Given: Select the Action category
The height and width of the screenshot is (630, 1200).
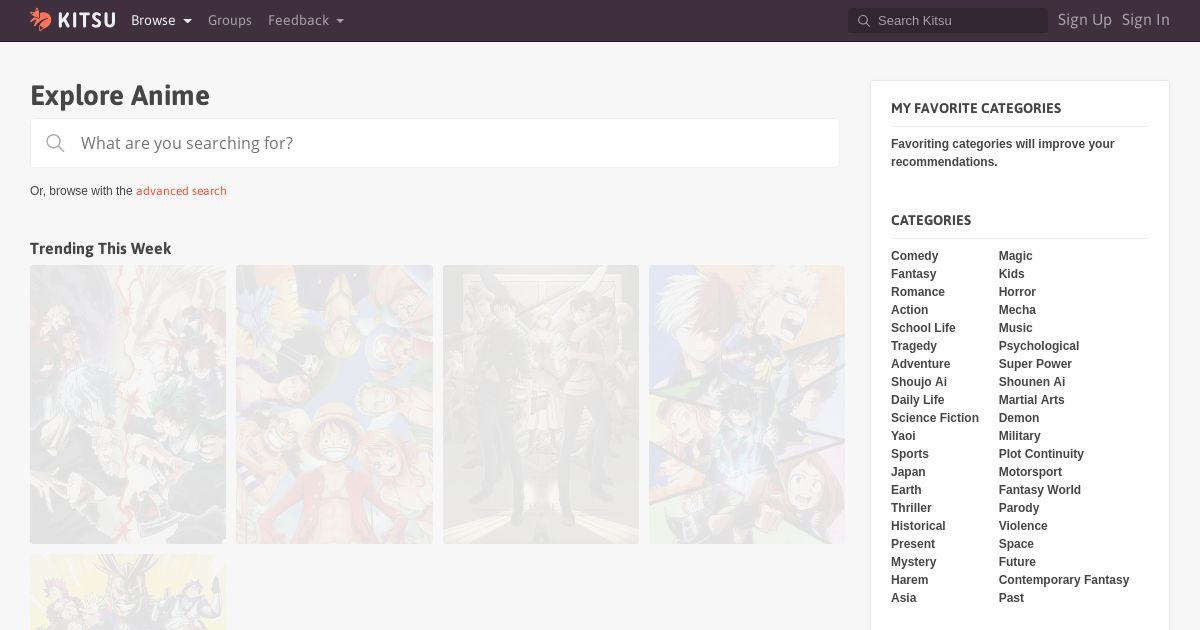Looking at the screenshot, I should click(909, 310).
